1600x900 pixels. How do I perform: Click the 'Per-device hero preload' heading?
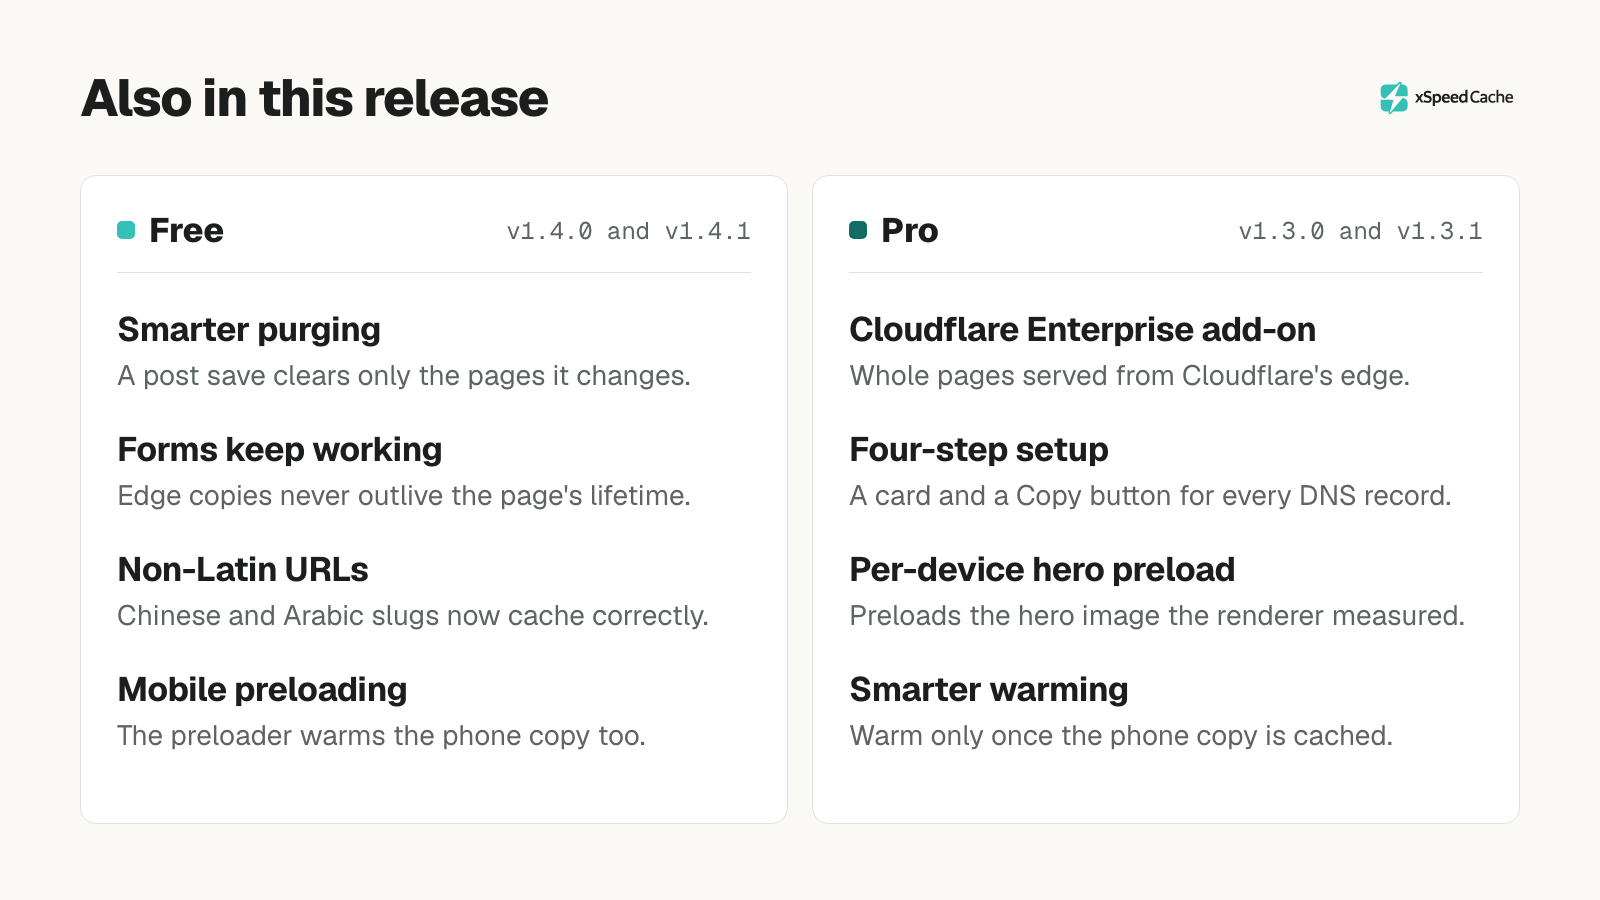tap(1043, 570)
